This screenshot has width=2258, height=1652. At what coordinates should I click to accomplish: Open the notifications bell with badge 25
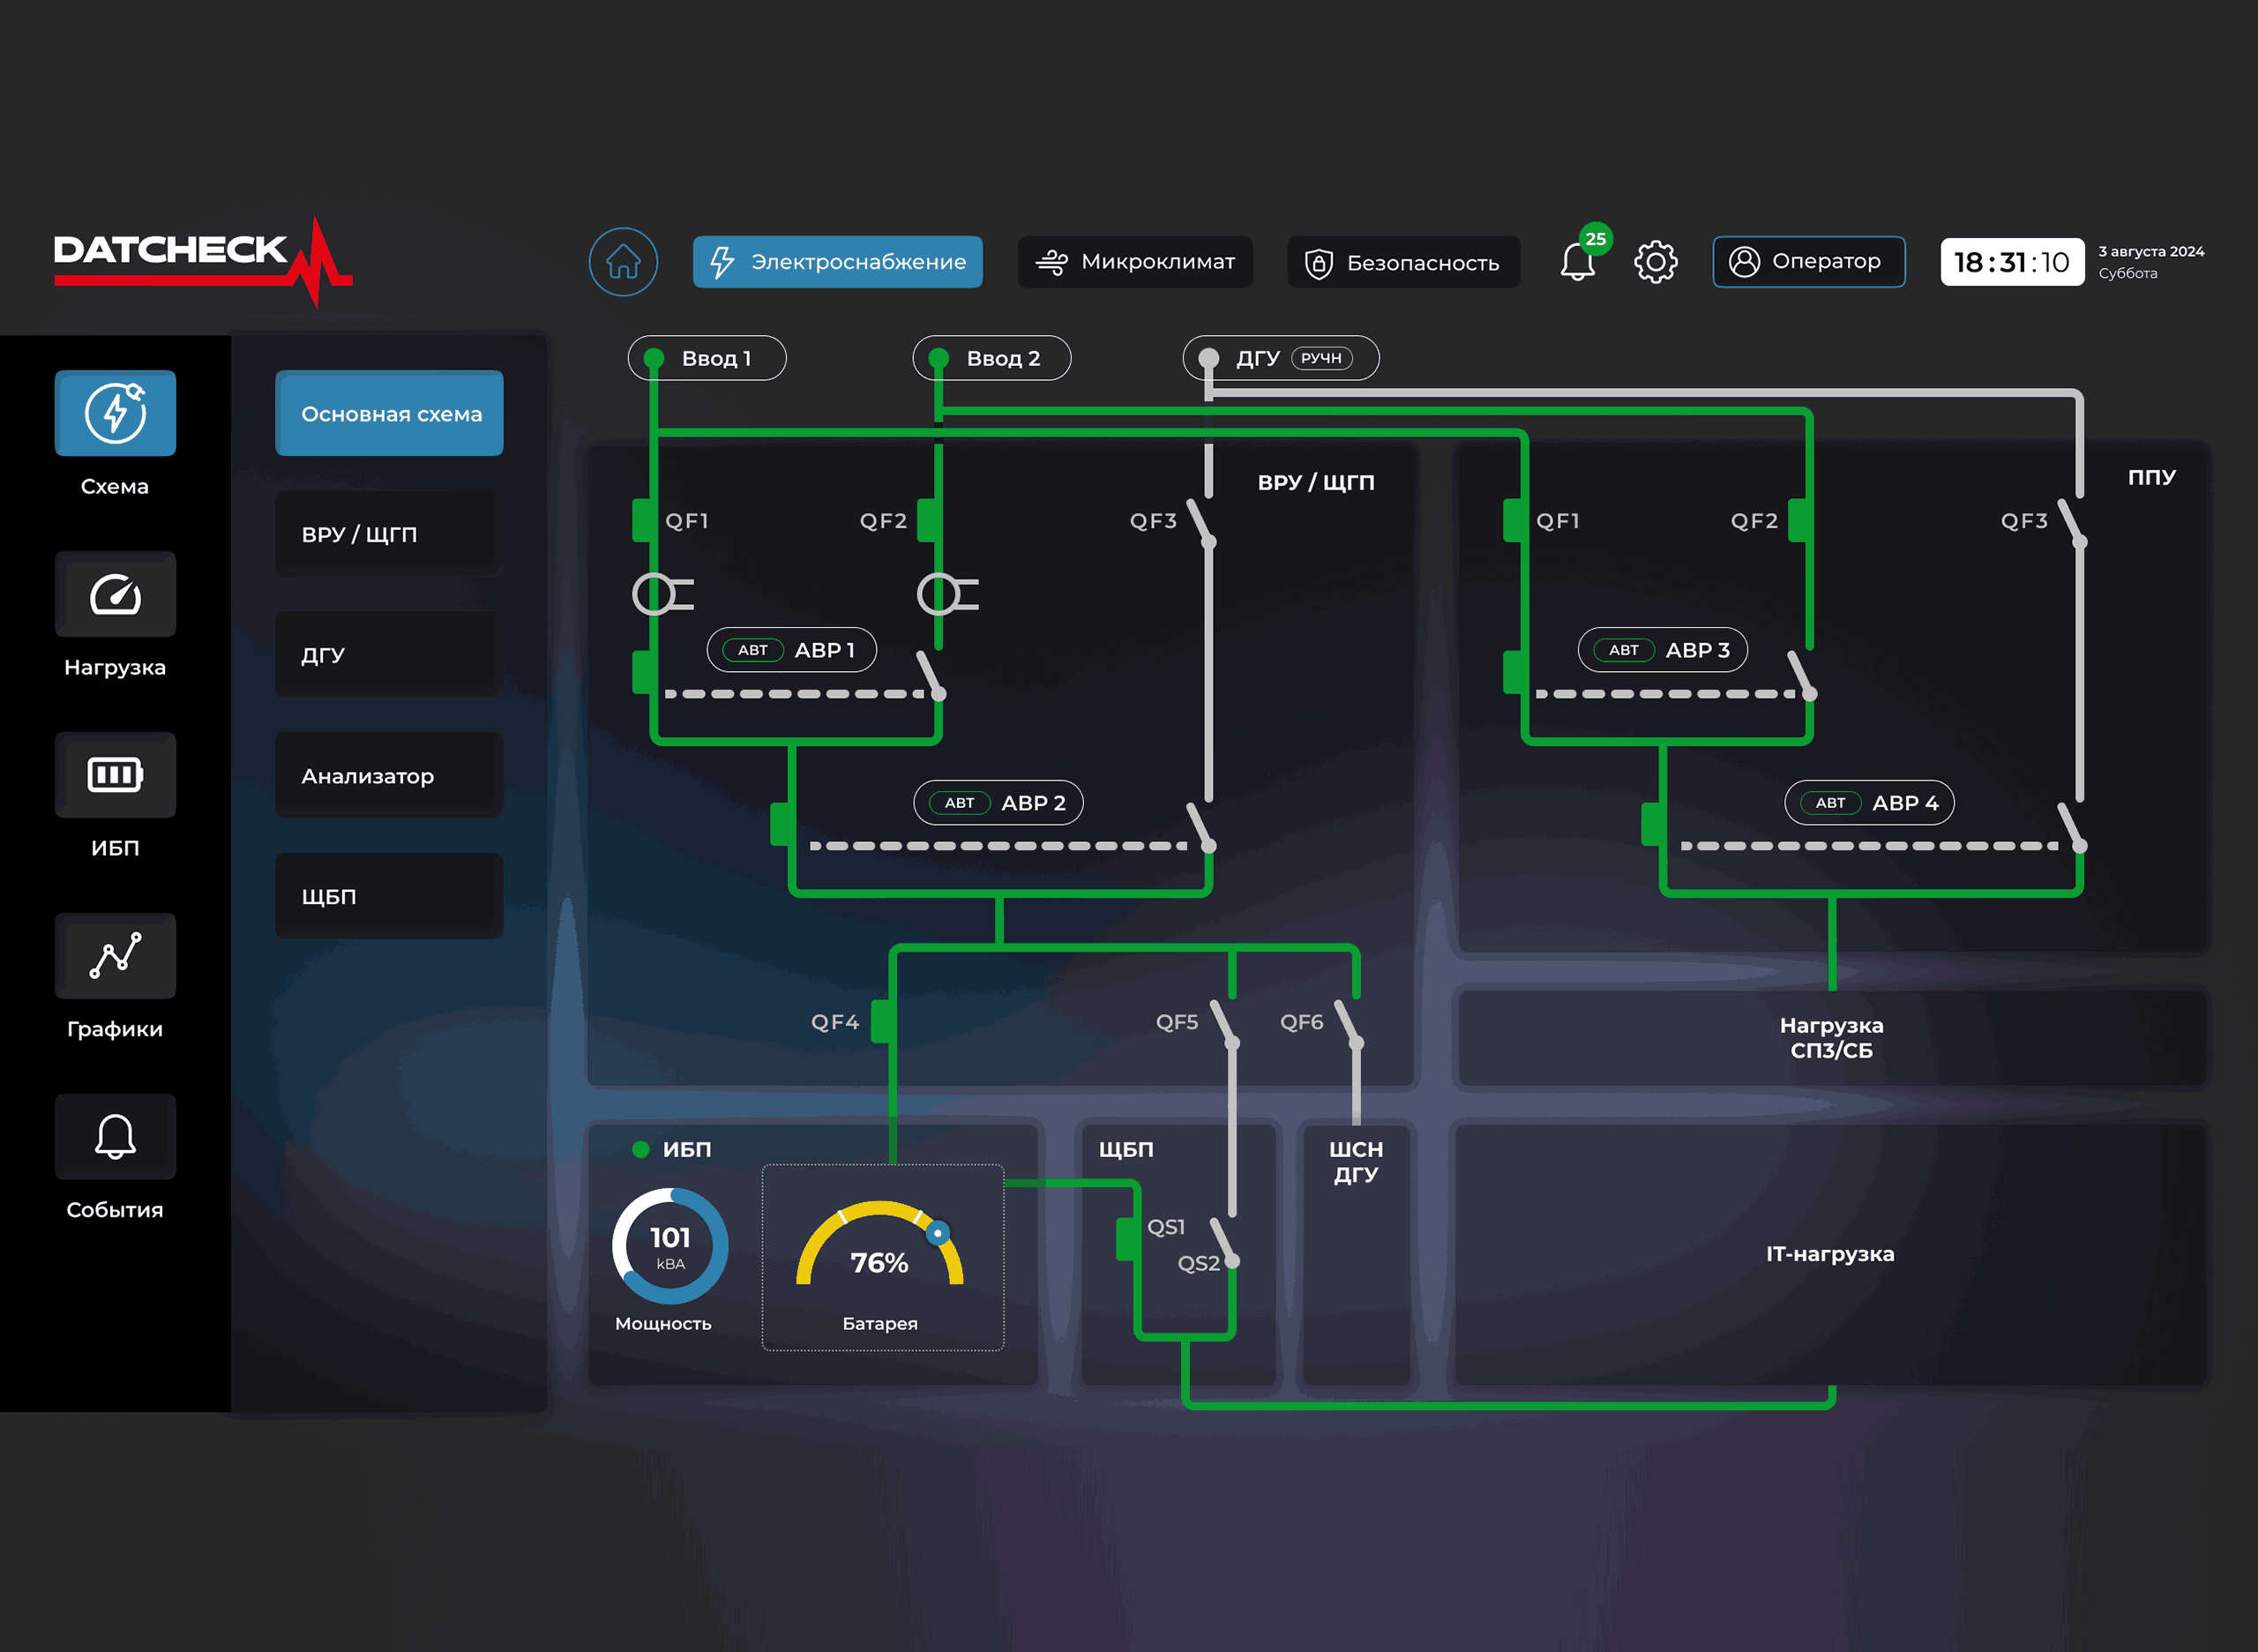point(1578,262)
